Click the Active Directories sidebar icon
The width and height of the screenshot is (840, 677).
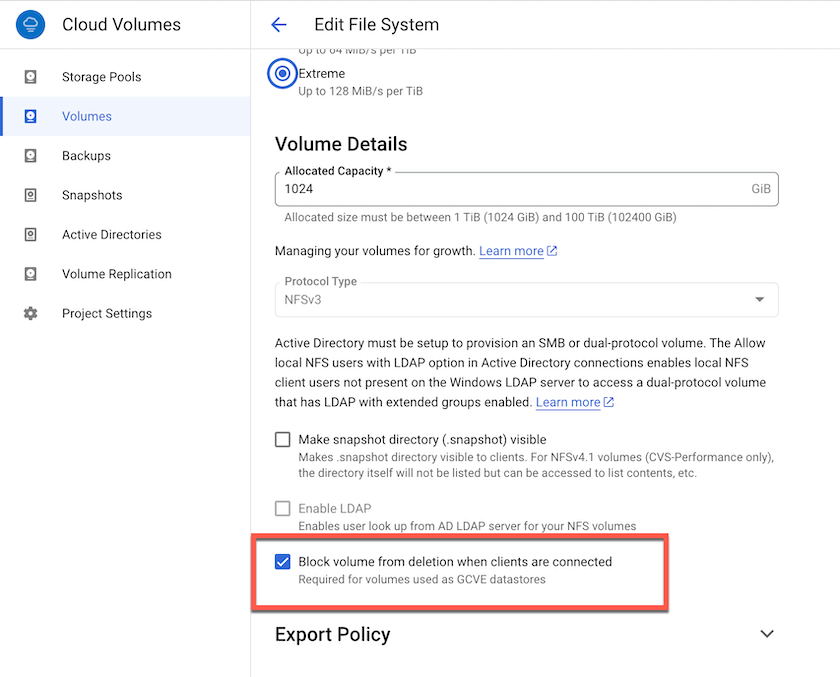(31, 235)
